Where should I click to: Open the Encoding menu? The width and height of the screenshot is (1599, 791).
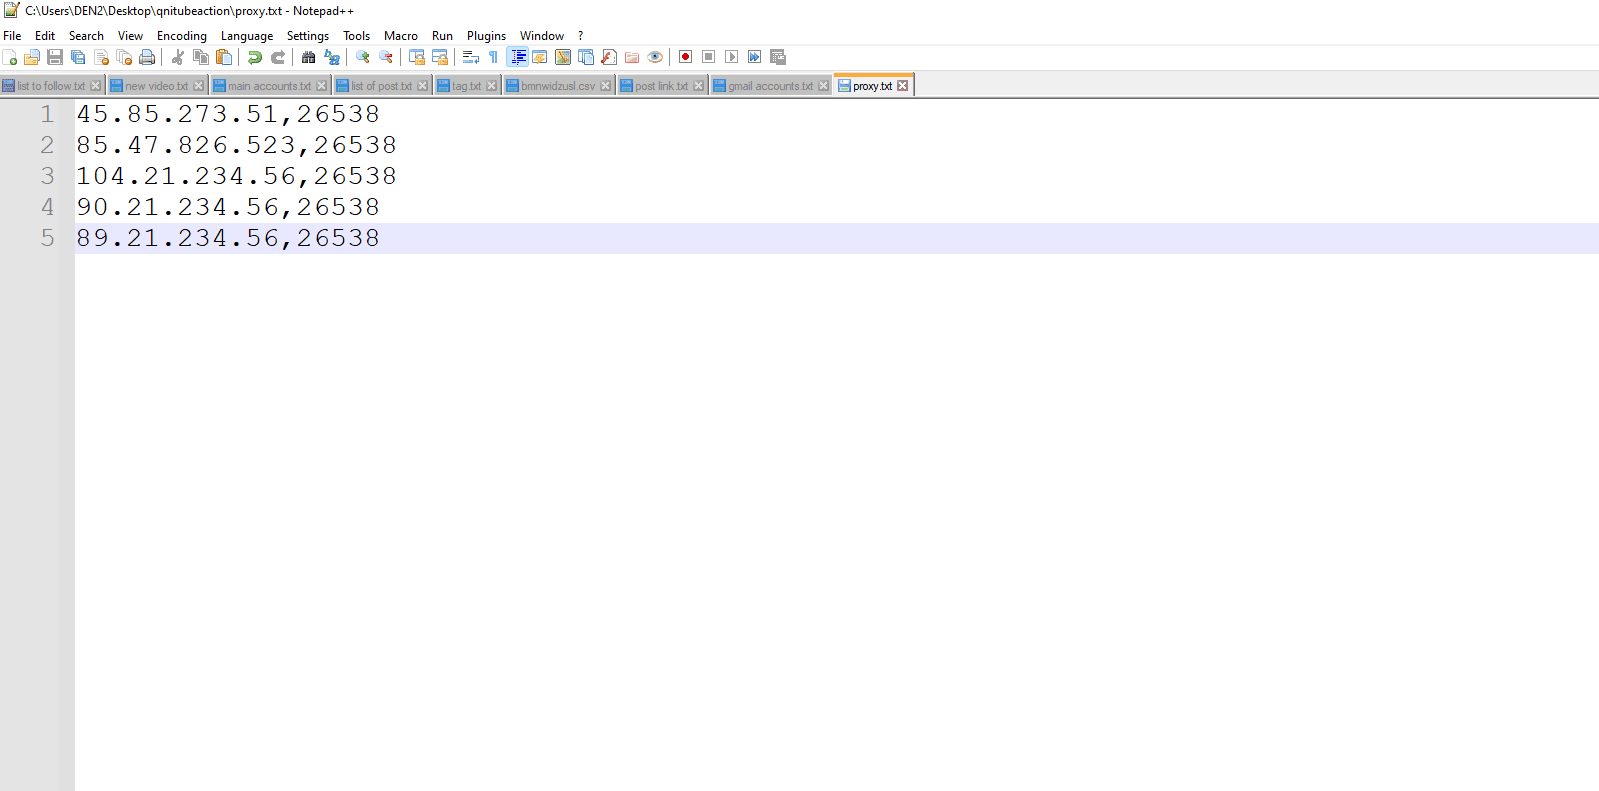(x=182, y=36)
